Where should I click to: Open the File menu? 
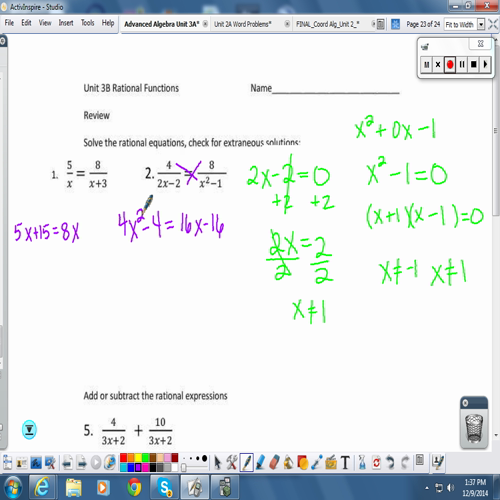click(9, 23)
